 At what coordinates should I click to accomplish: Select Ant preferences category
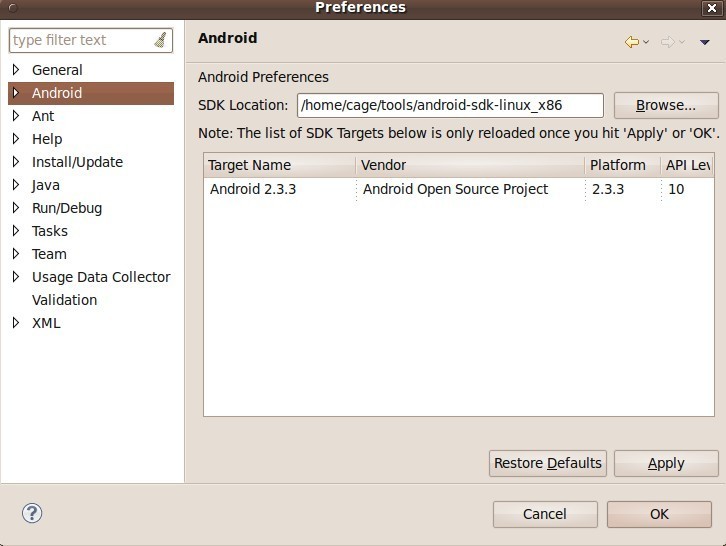[43, 116]
